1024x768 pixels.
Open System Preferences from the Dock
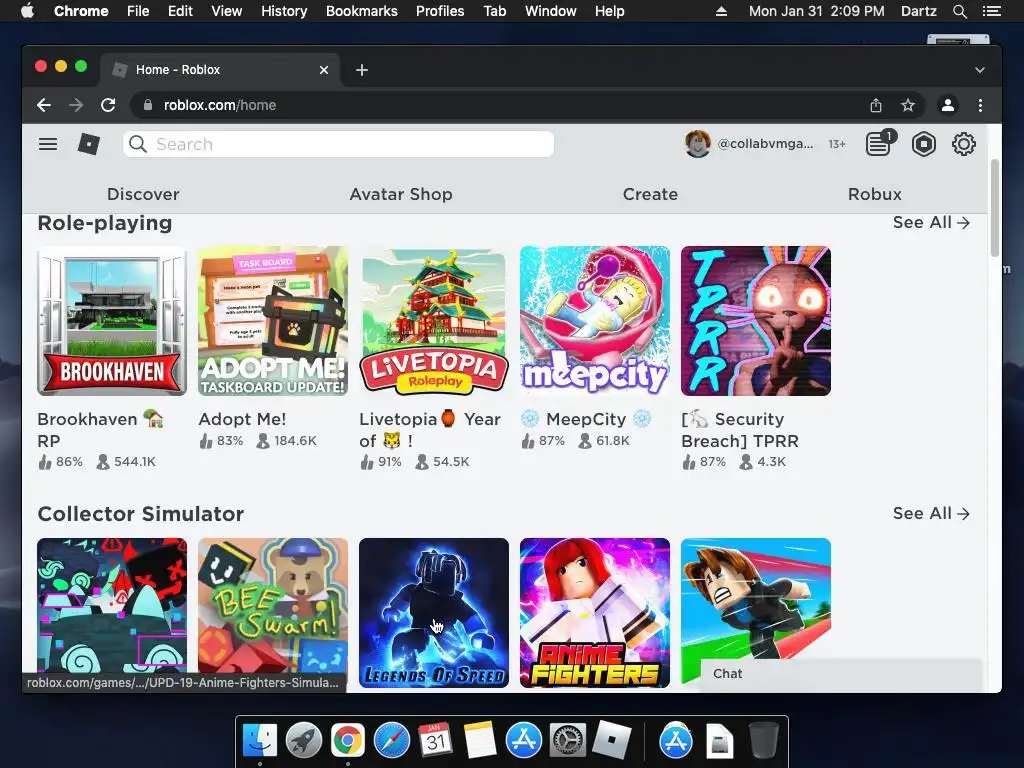(x=568, y=741)
